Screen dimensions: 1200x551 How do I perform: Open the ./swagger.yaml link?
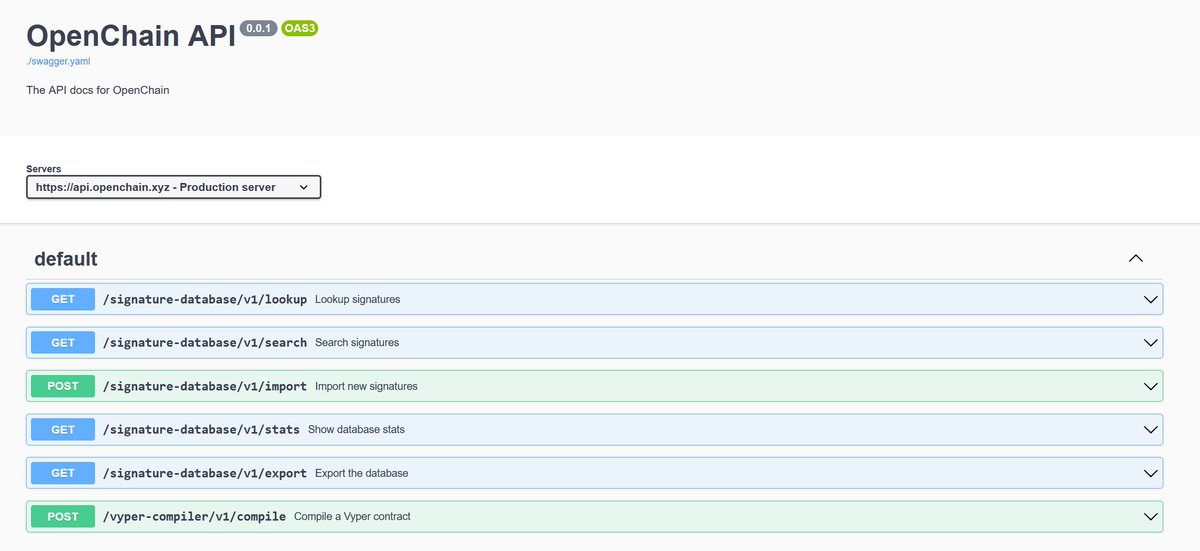click(59, 61)
